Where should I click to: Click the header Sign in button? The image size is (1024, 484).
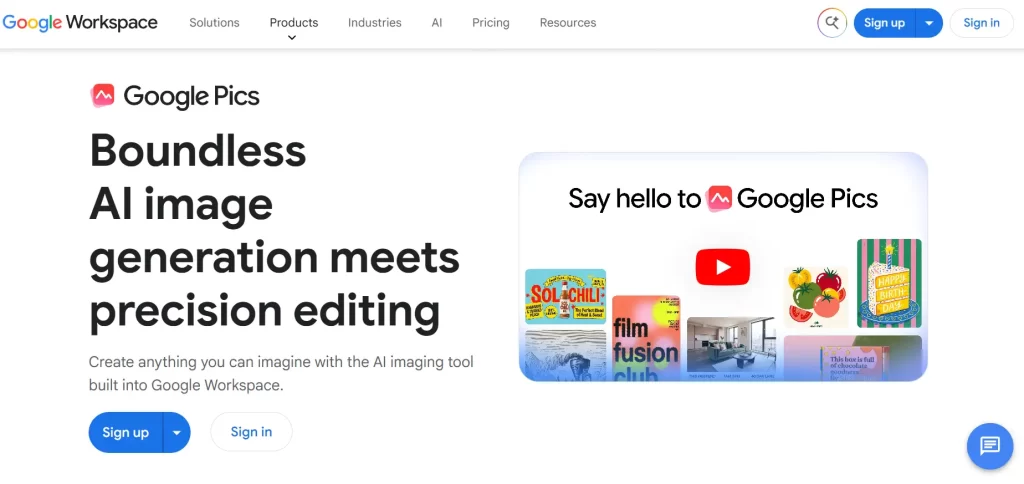pos(981,23)
